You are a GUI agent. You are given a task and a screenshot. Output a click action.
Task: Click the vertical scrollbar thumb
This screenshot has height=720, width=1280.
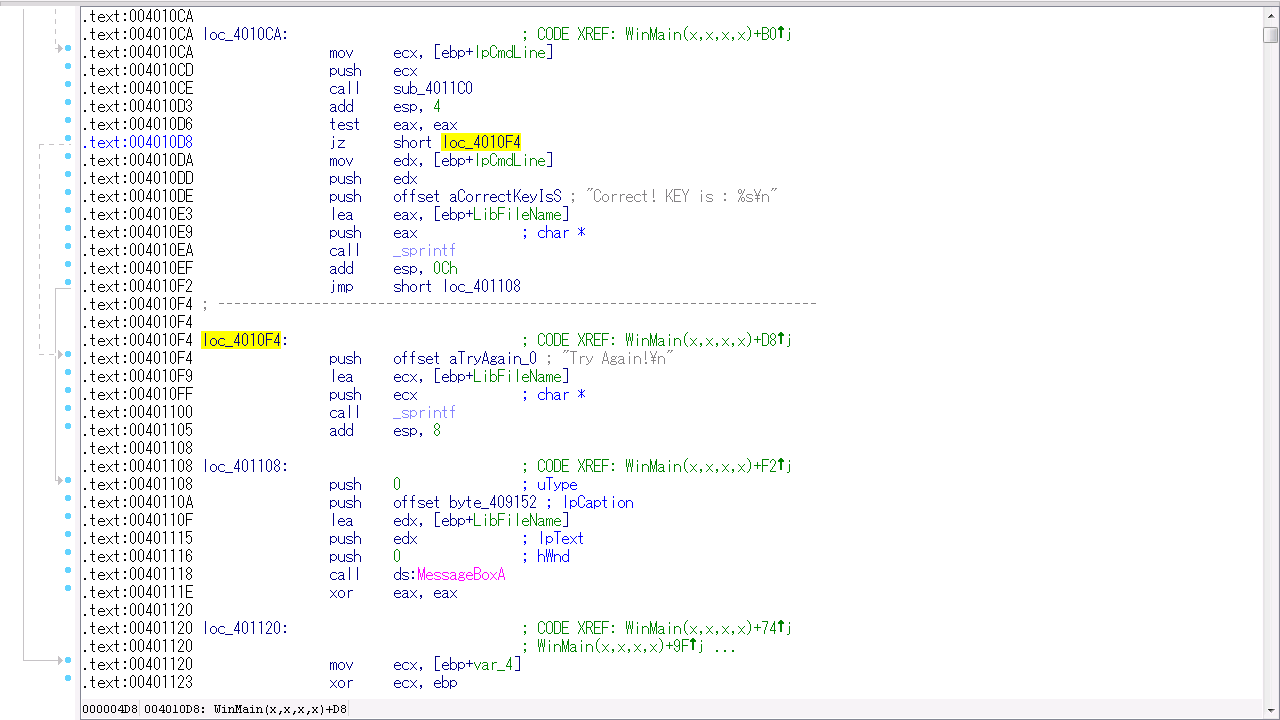(x=1270, y=35)
